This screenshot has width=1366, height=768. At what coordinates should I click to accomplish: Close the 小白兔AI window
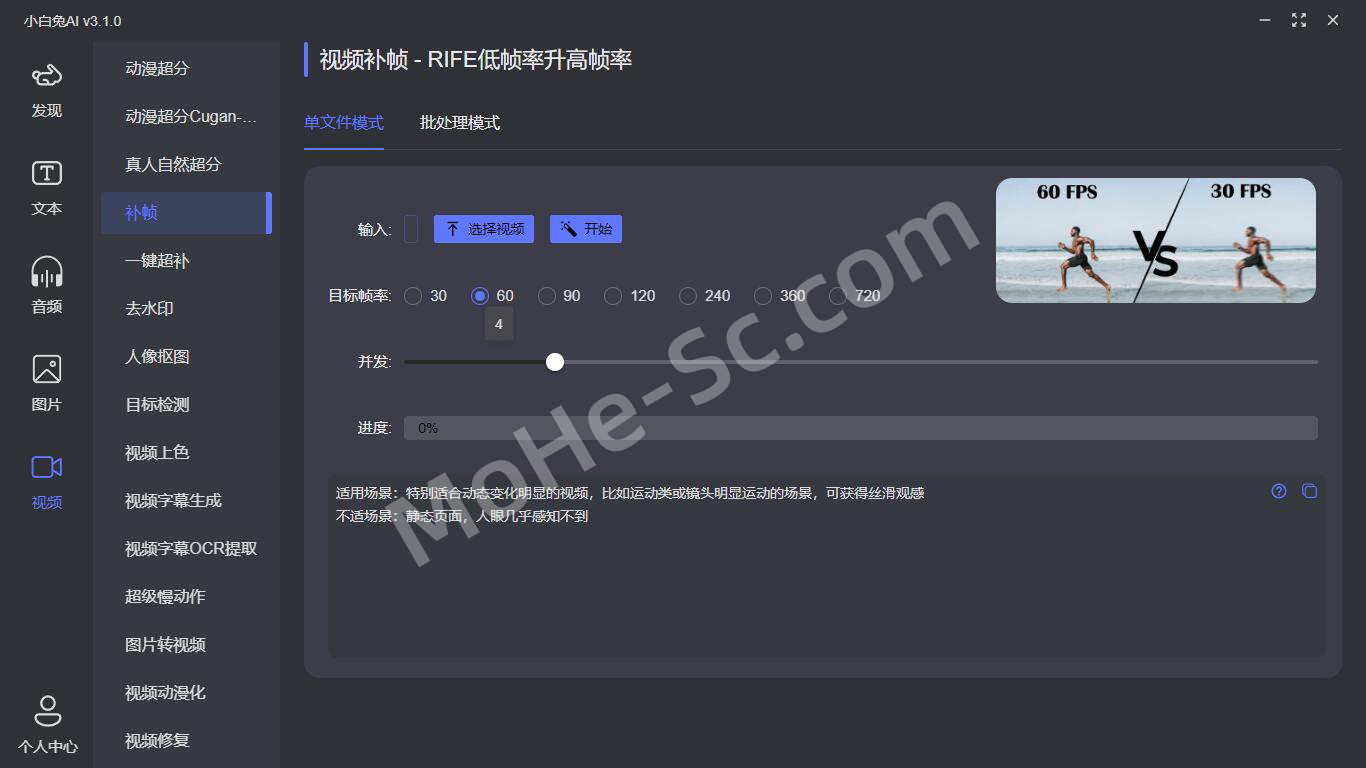[1333, 20]
